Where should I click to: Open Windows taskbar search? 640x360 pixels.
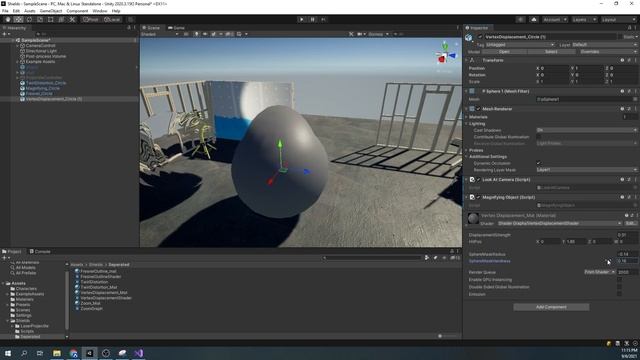[24, 353]
